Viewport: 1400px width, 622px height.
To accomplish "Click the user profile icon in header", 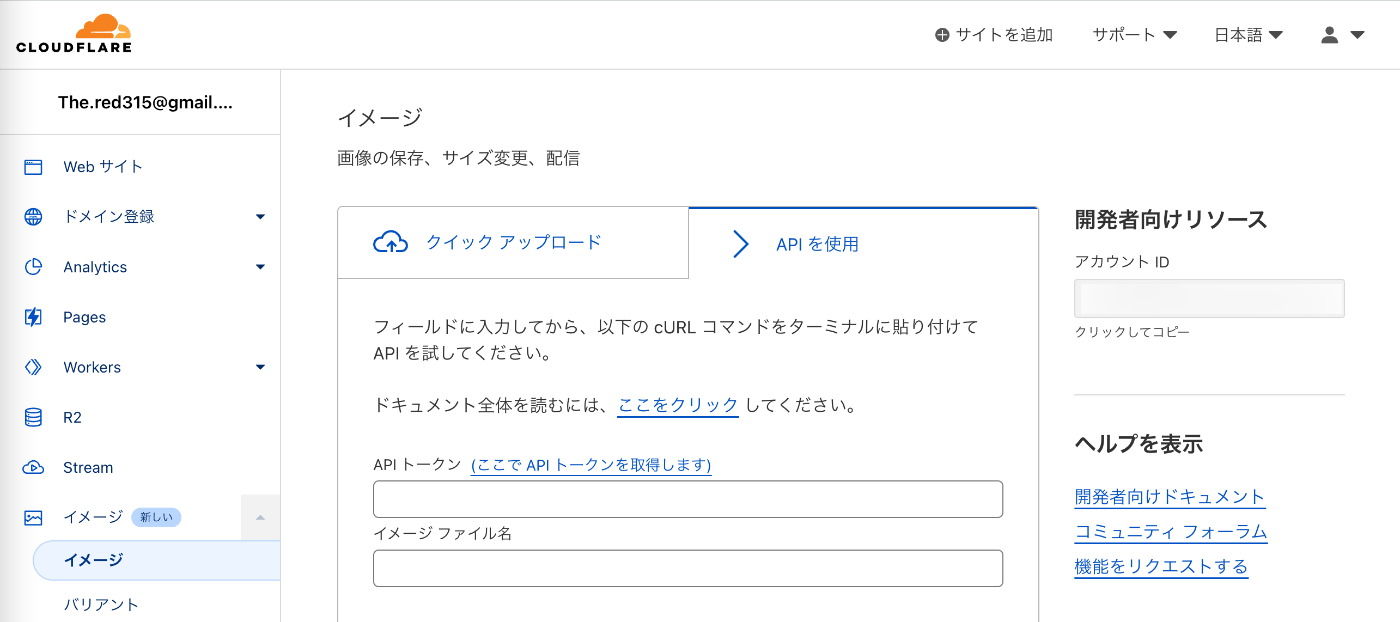I will tap(1329, 35).
